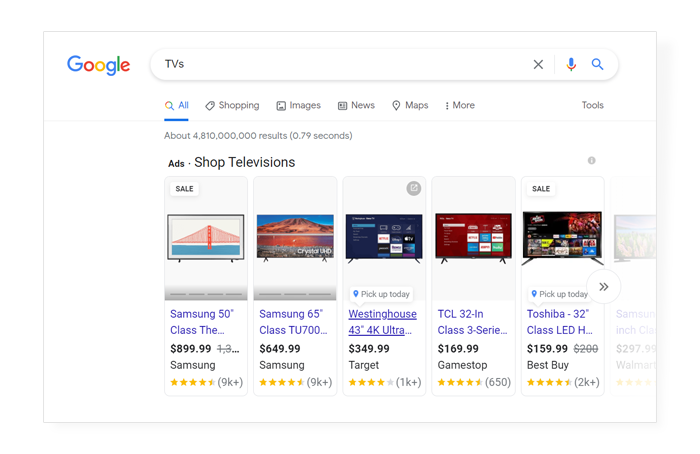Click the star rating (2k+) on the Toshiba card
700x454 pixels.
point(563,382)
